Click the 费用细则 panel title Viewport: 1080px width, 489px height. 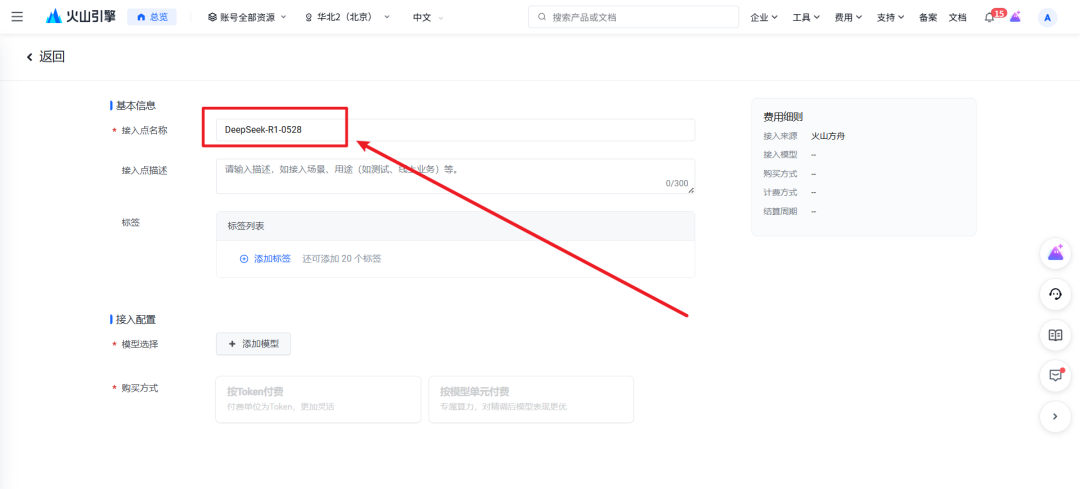click(x=783, y=117)
